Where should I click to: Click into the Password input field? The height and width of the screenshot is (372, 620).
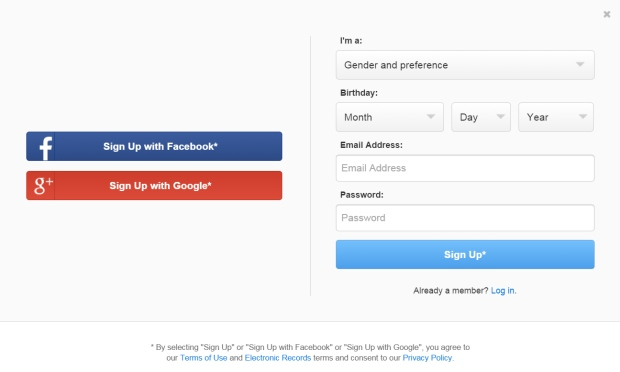coord(465,218)
